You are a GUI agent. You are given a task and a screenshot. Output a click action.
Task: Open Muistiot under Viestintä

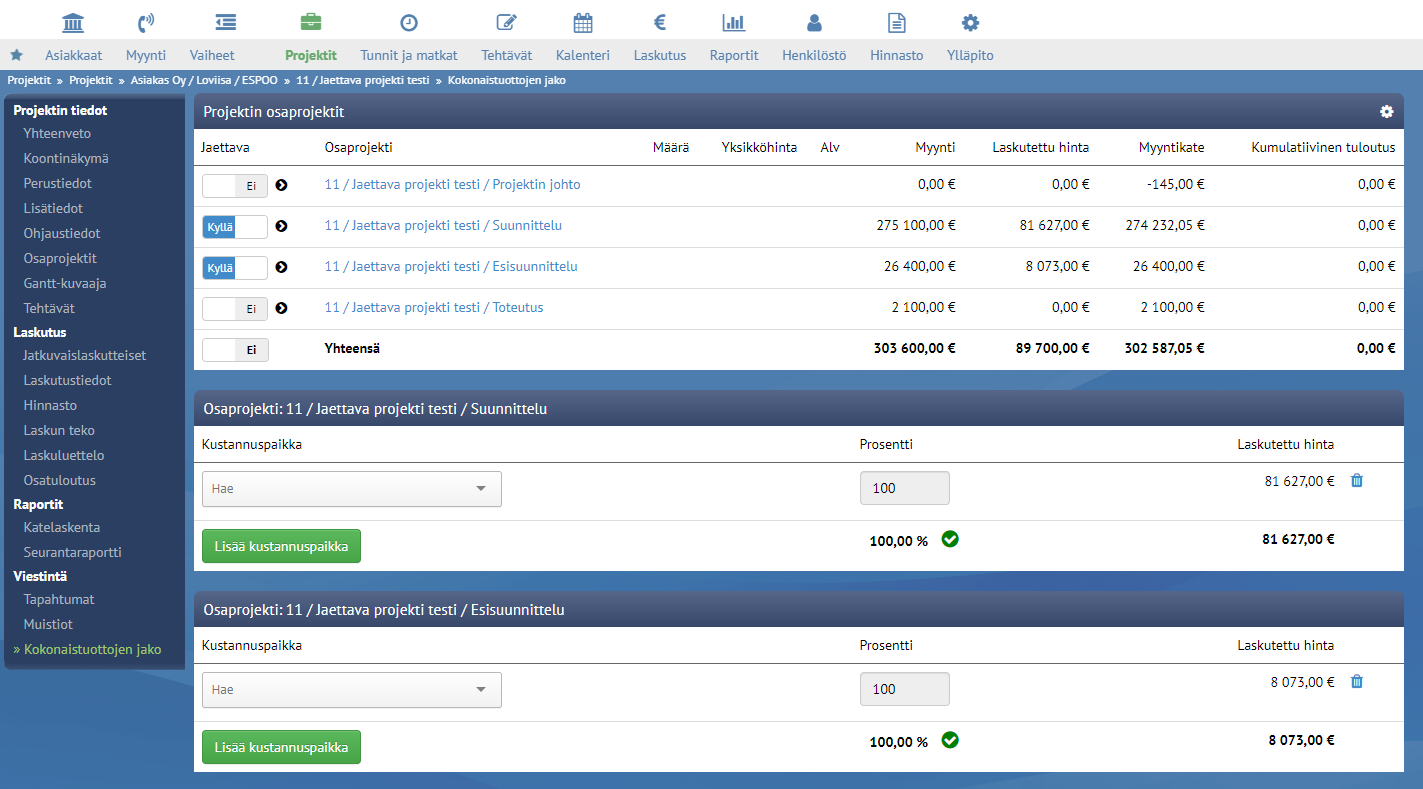pos(48,624)
